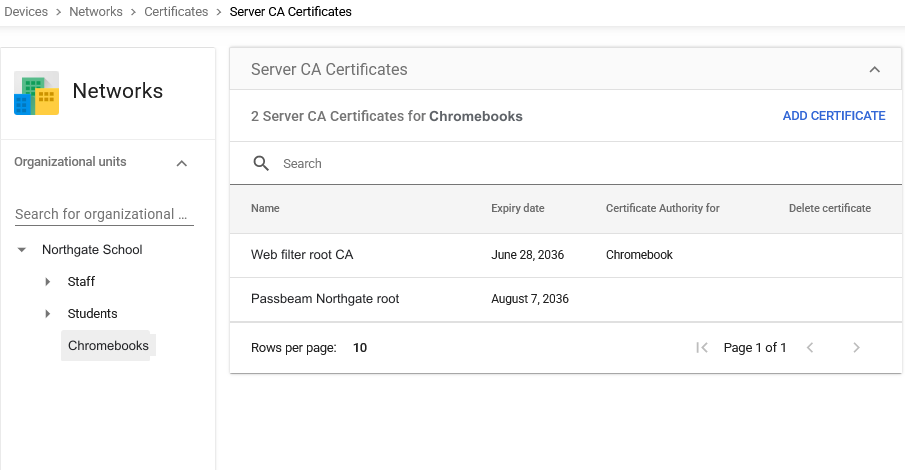Open the Web filter root CA certificate

[302, 255]
